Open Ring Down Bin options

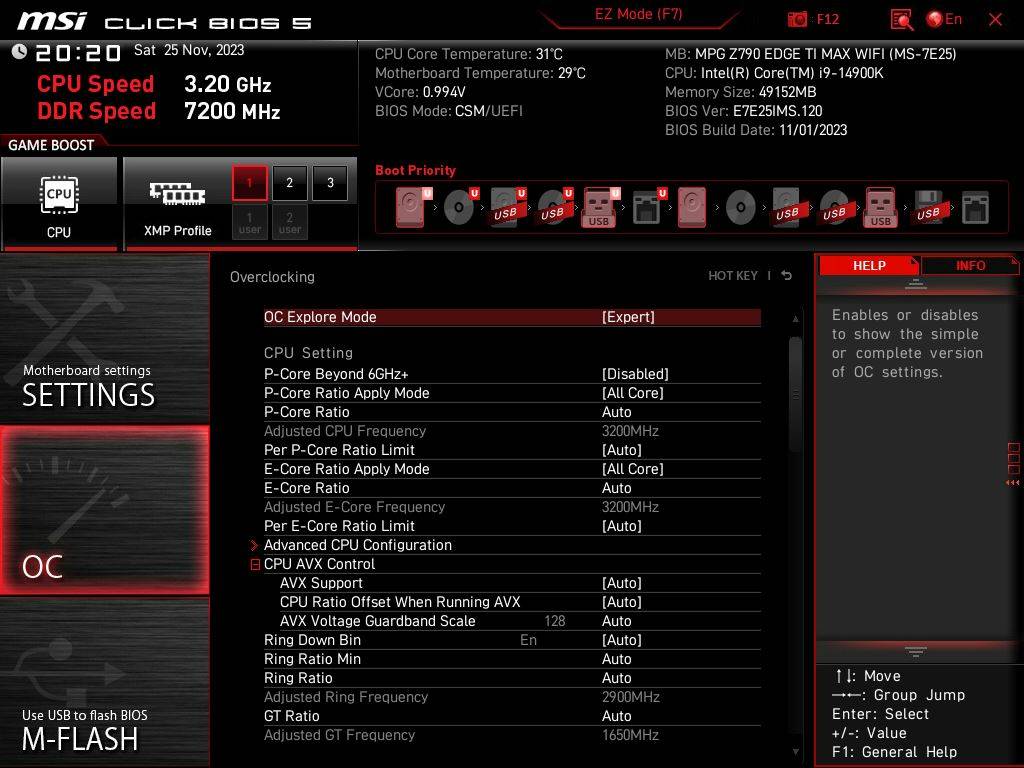[512, 639]
